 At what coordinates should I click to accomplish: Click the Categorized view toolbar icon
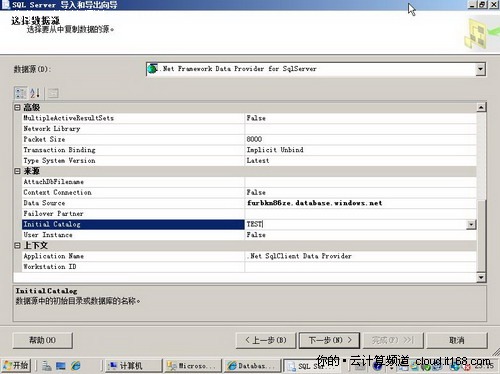[21, 93]
